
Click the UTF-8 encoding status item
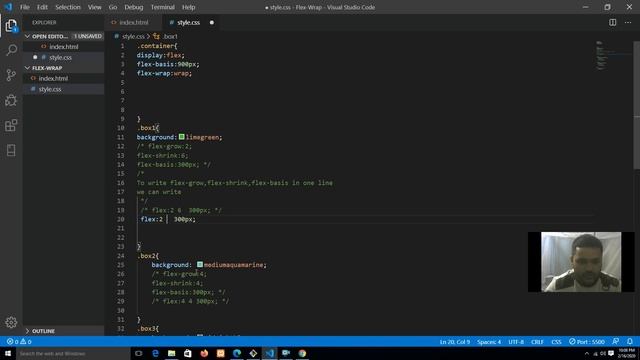516,342
